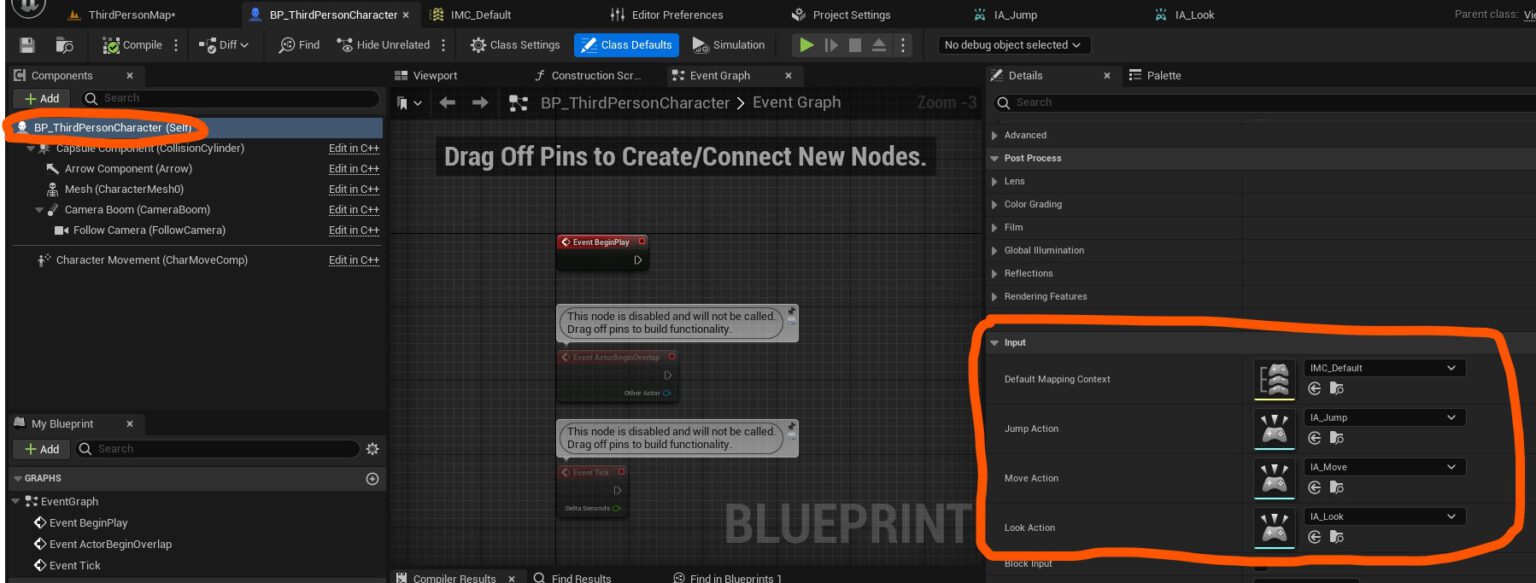Open the IA_Look asset dropdown
This screenshot has width=1536, height=583.
tap(1385, 517)
